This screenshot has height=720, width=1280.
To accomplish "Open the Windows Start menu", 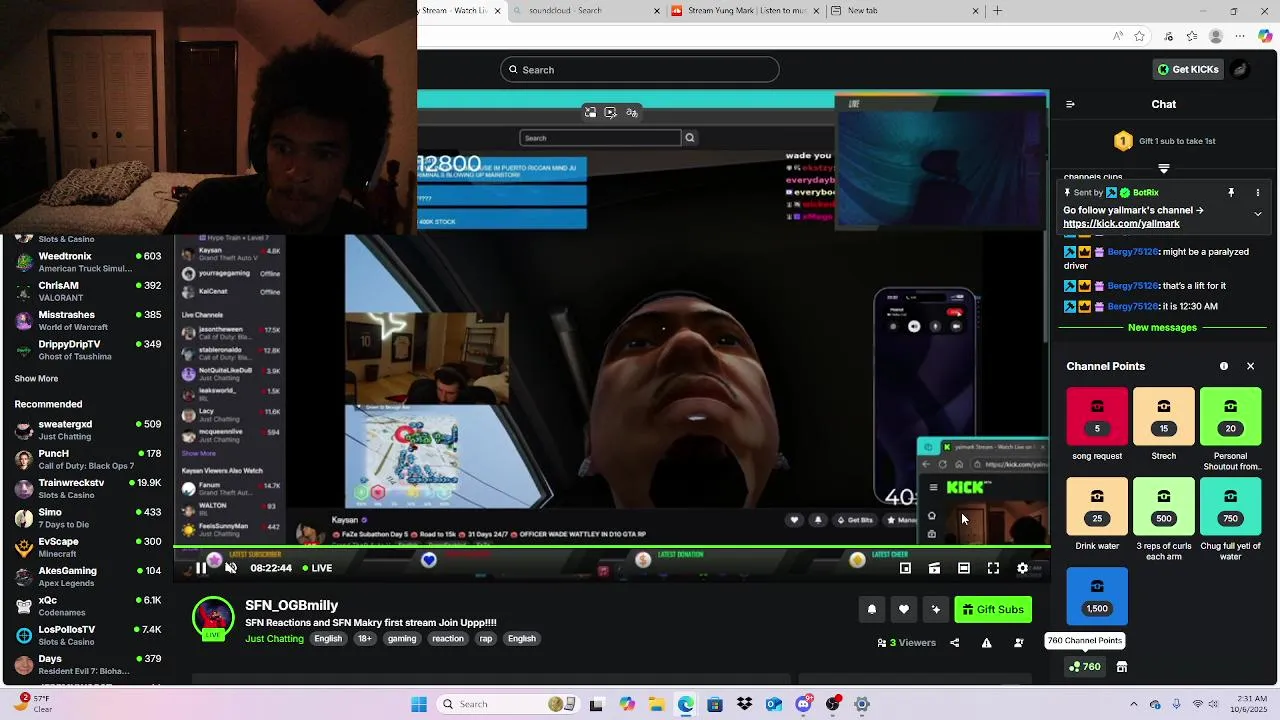I will (419, 704).
